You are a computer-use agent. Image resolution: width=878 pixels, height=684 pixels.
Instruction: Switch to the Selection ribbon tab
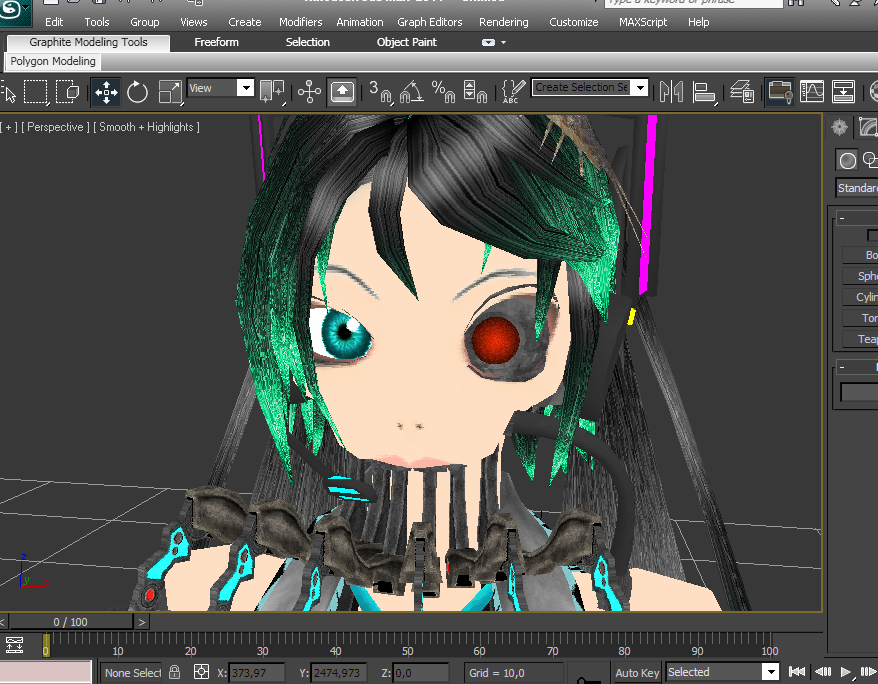click(307, 43)
